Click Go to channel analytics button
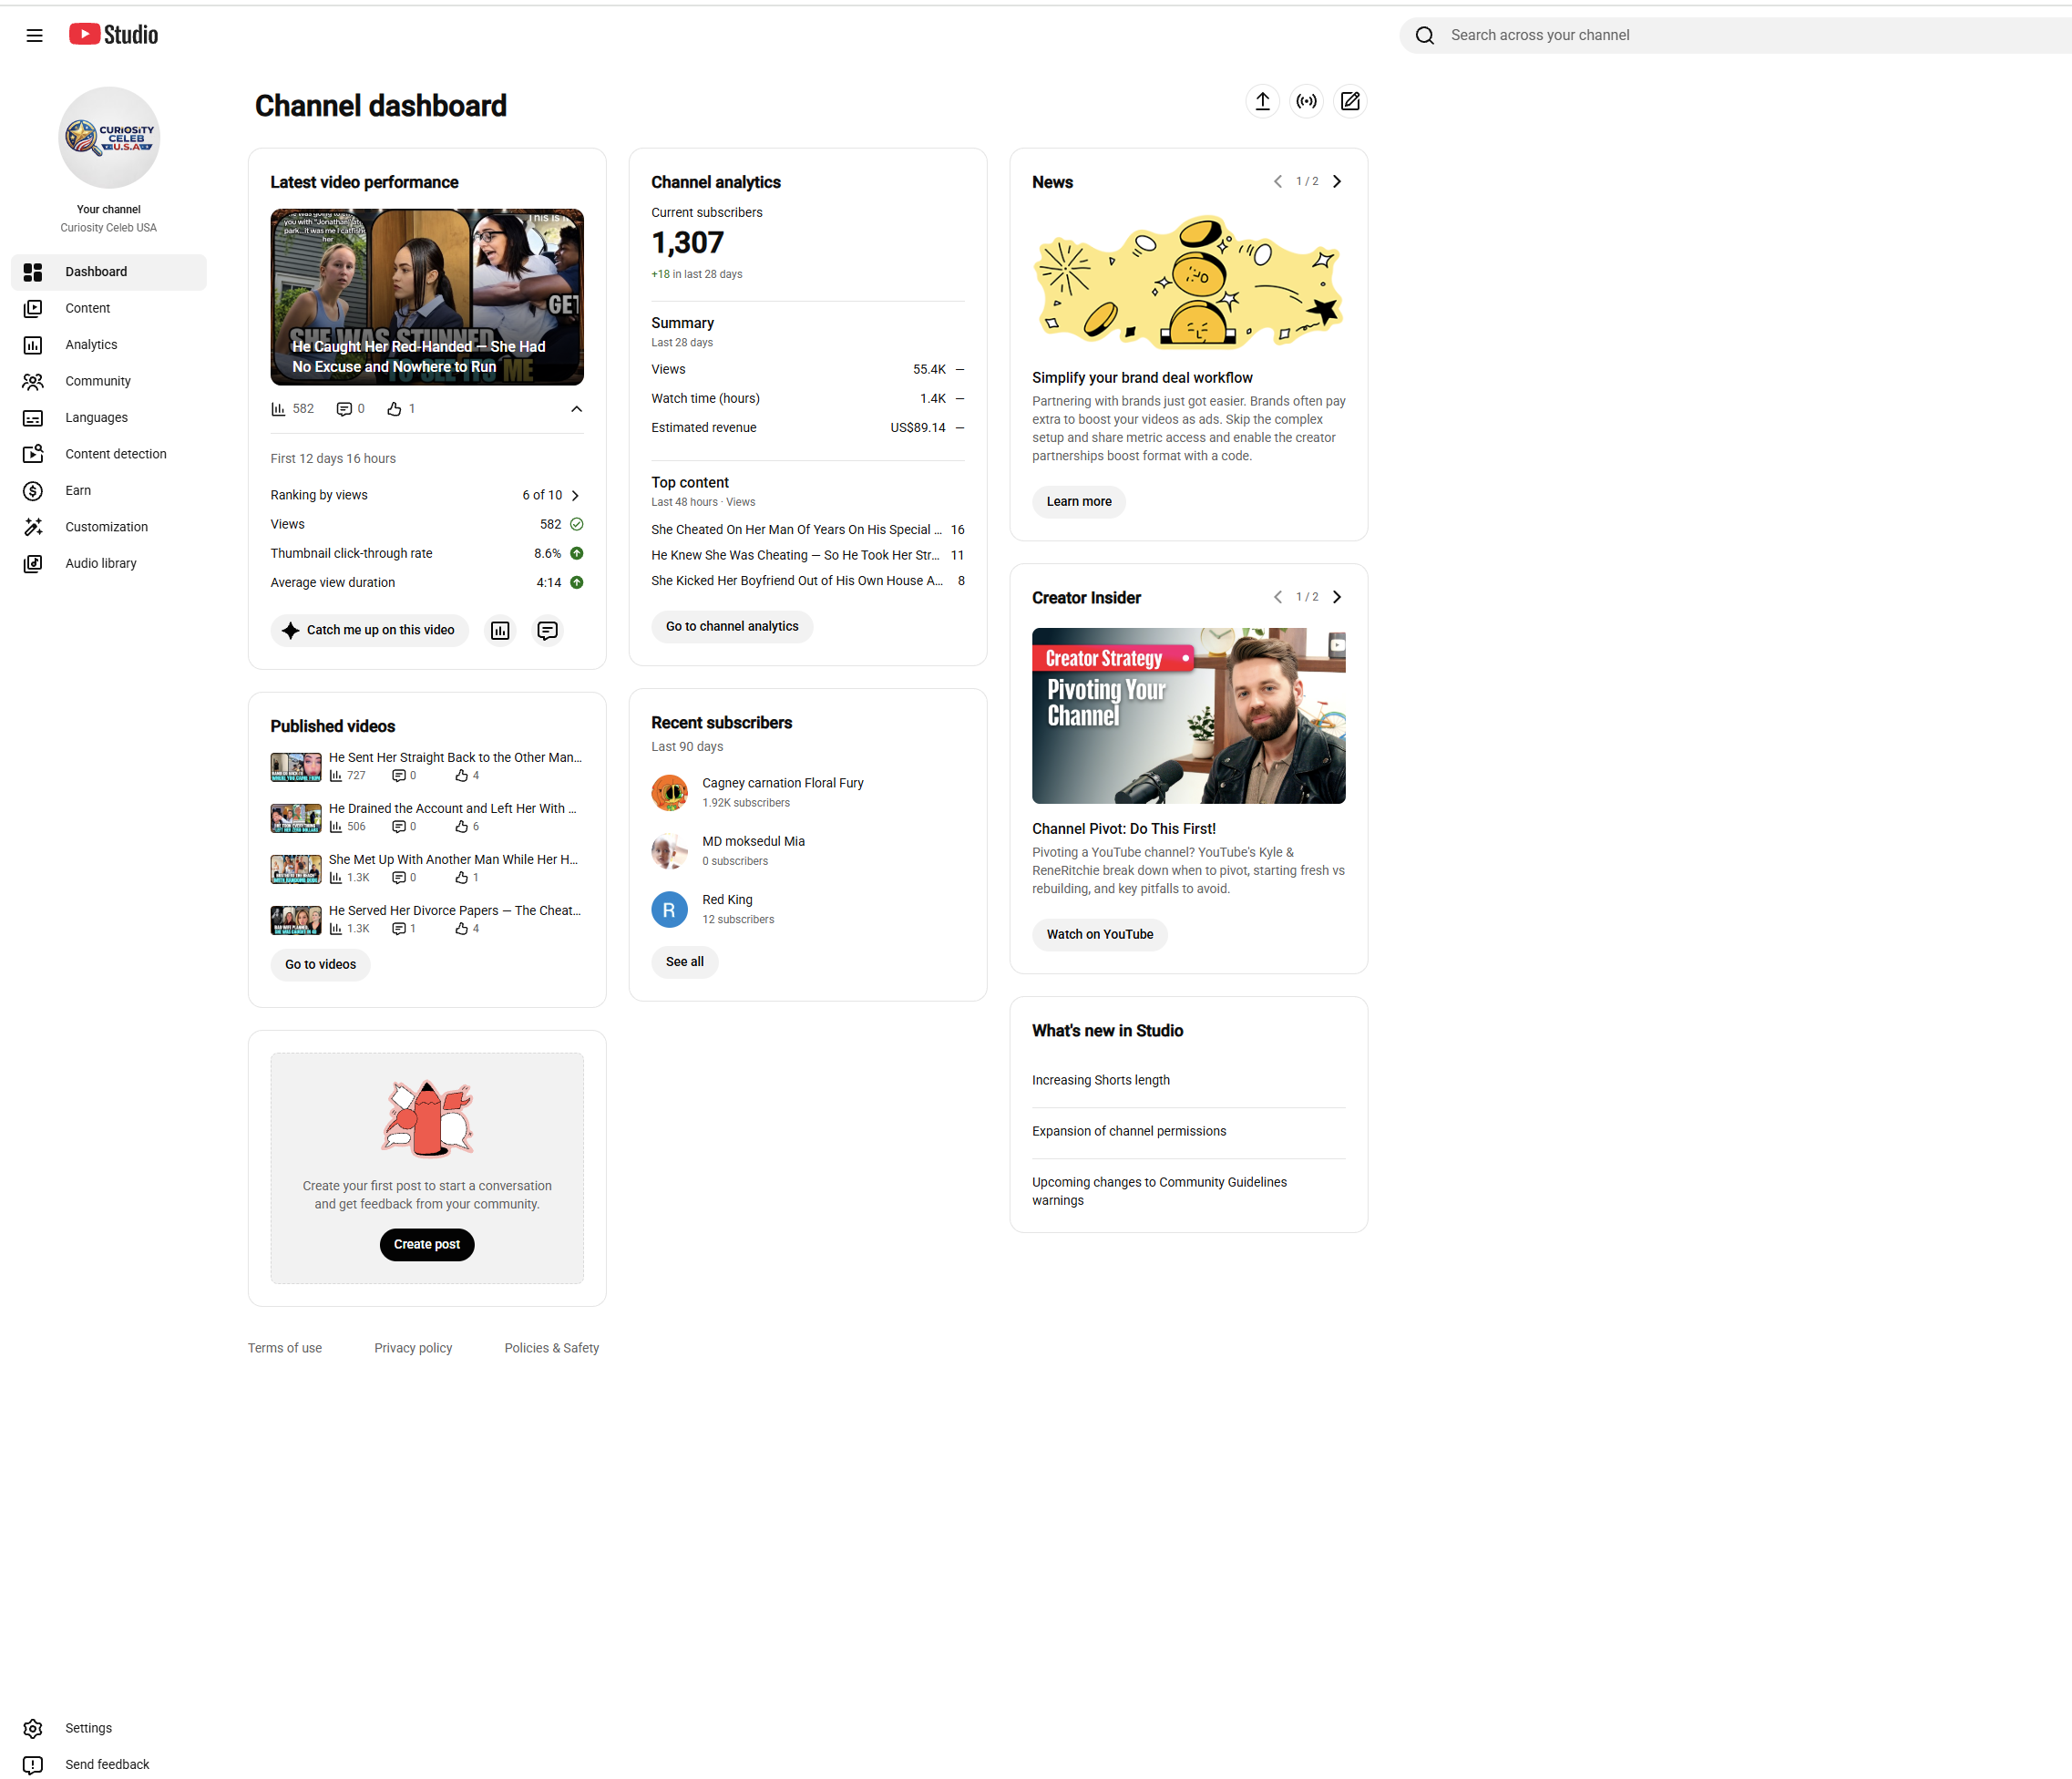2072x1779 pixels. (x=732, y=626)
